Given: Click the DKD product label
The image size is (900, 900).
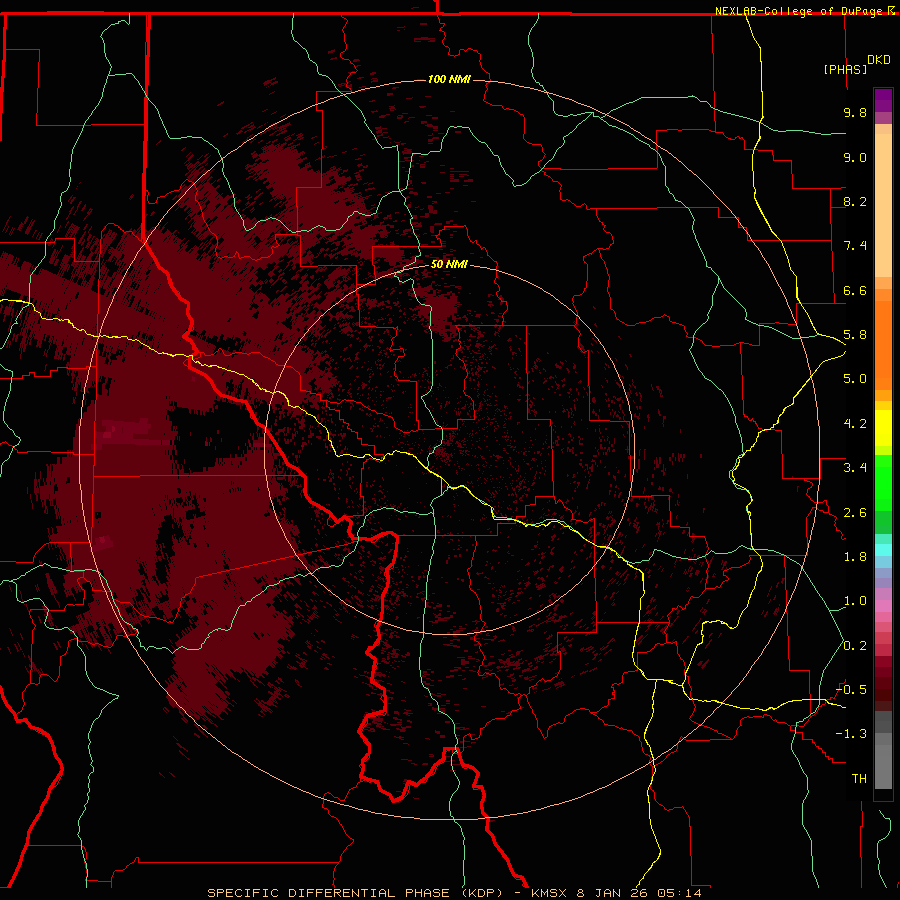Looking at the screenshot, I should tap(879, 60).
